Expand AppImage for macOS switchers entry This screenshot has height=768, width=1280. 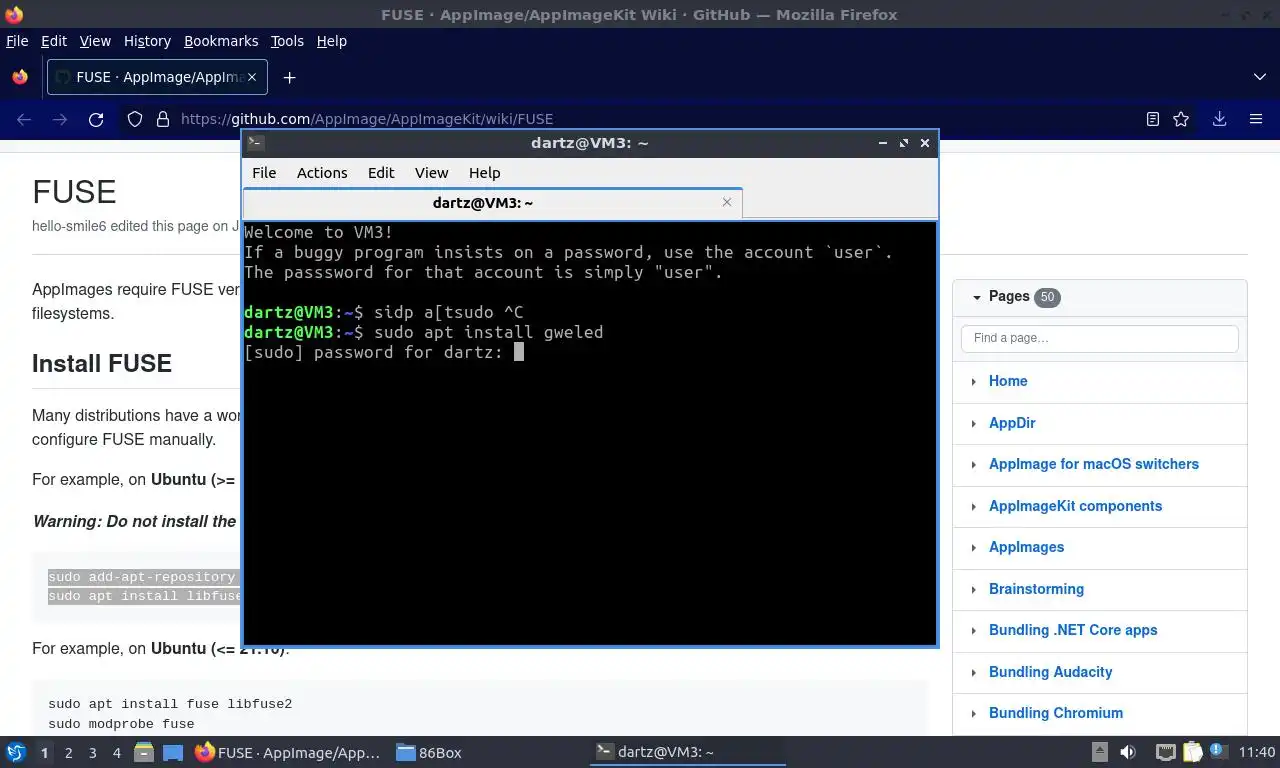[x=974, y=464]
